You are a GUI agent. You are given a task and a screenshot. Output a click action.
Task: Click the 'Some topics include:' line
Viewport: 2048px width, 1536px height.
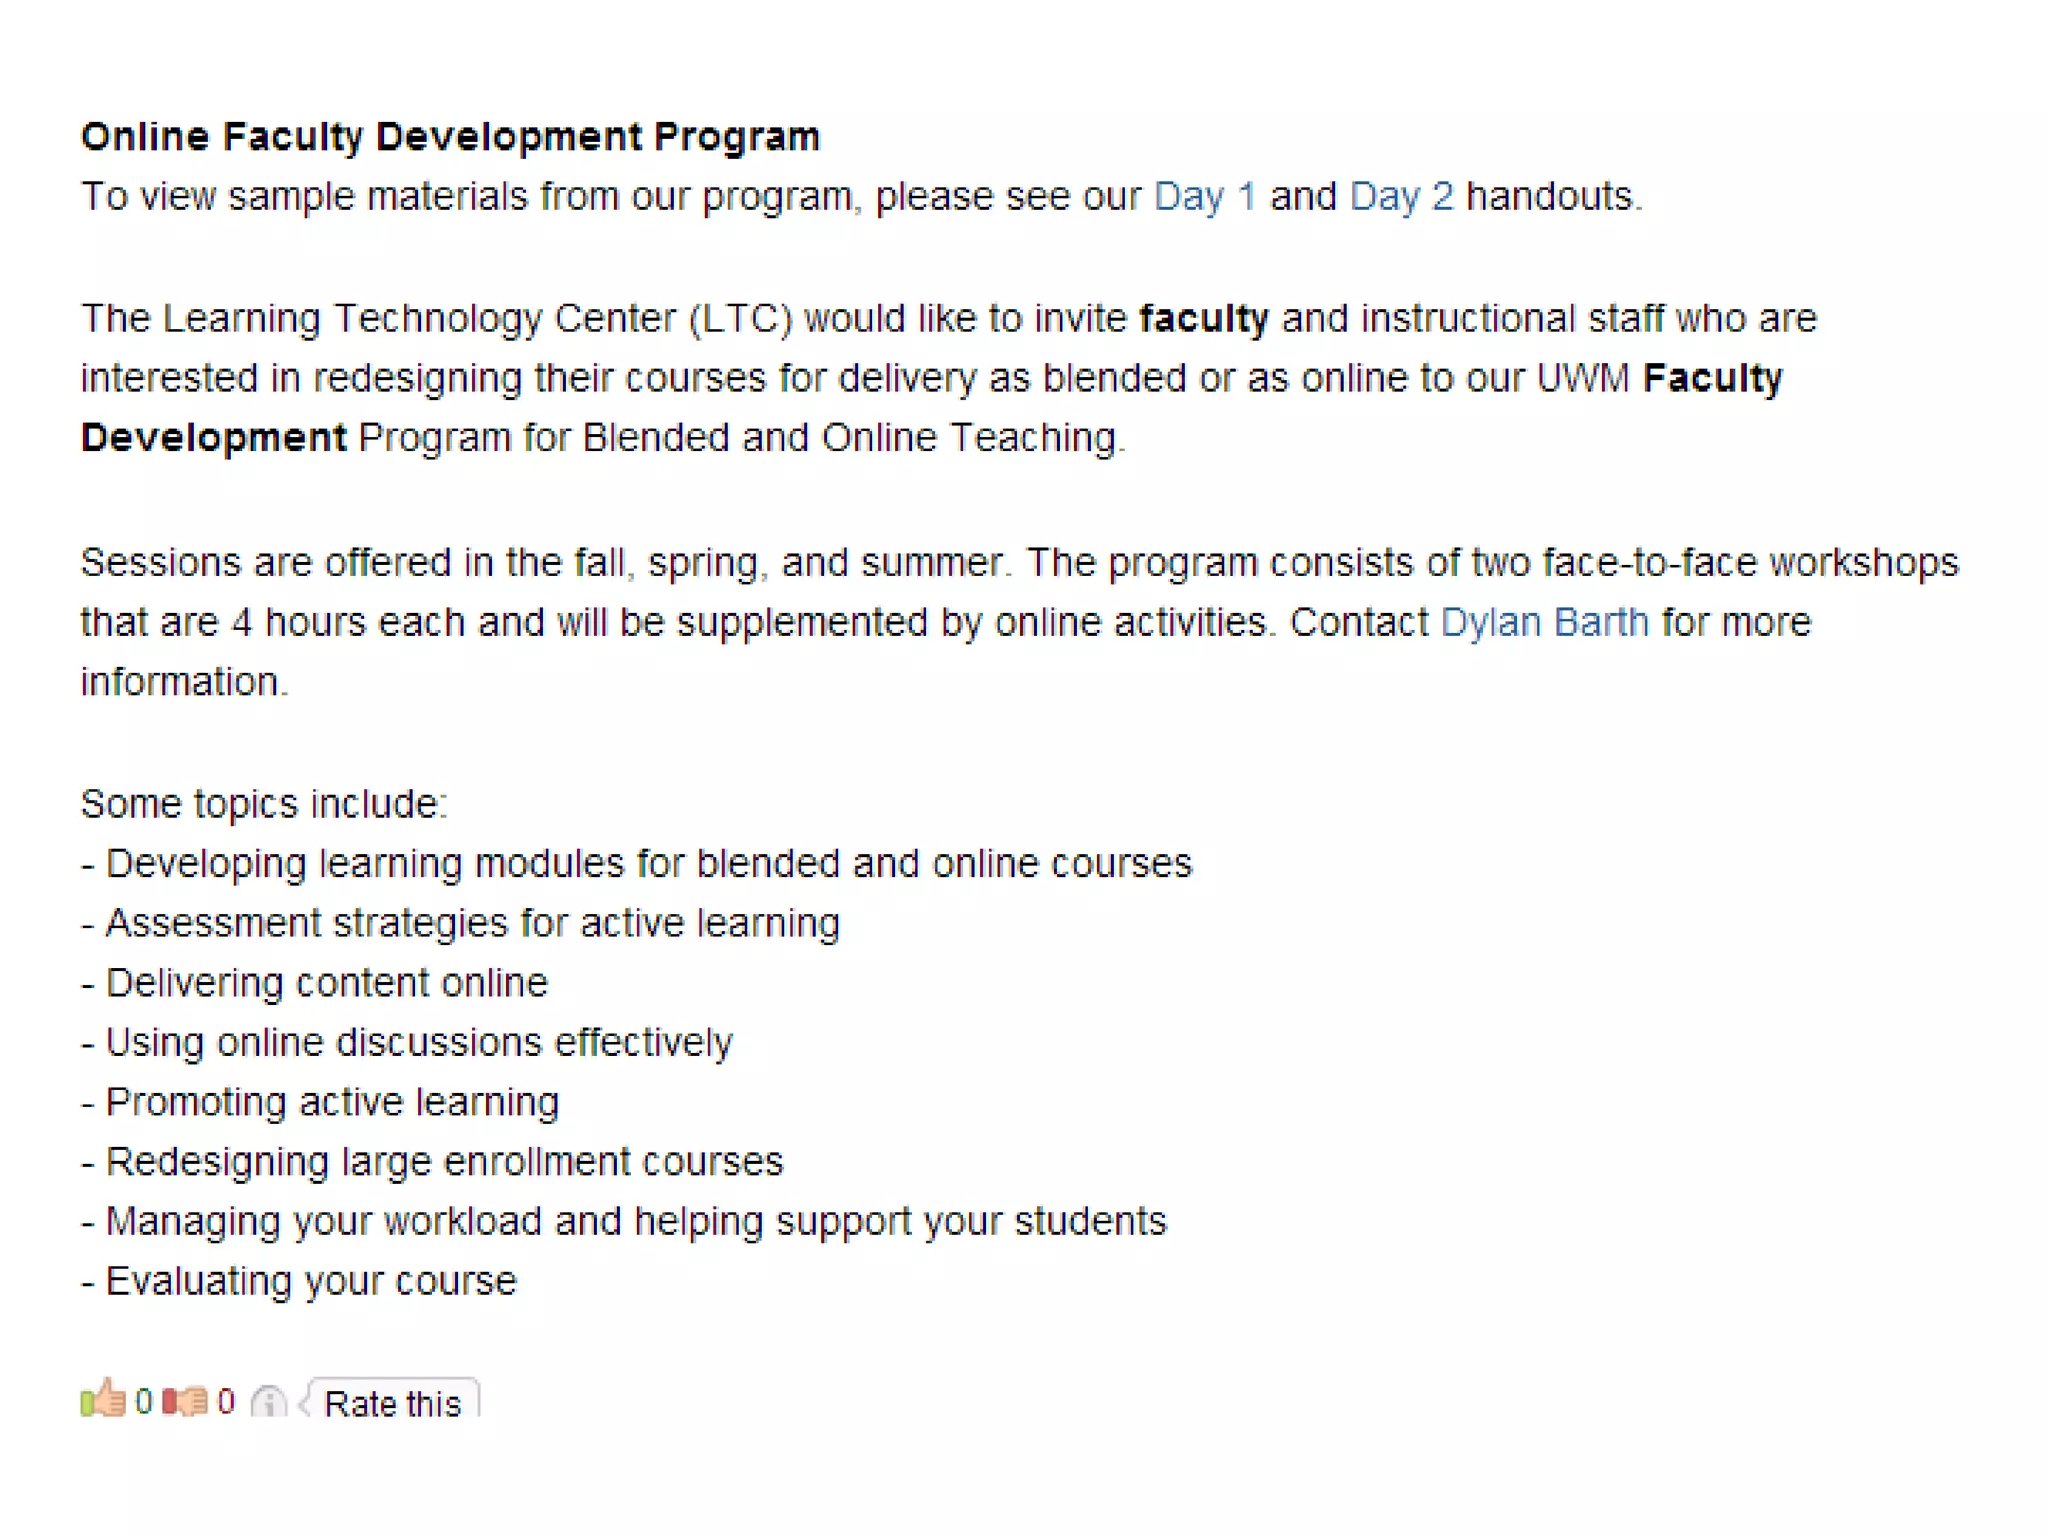264,804
